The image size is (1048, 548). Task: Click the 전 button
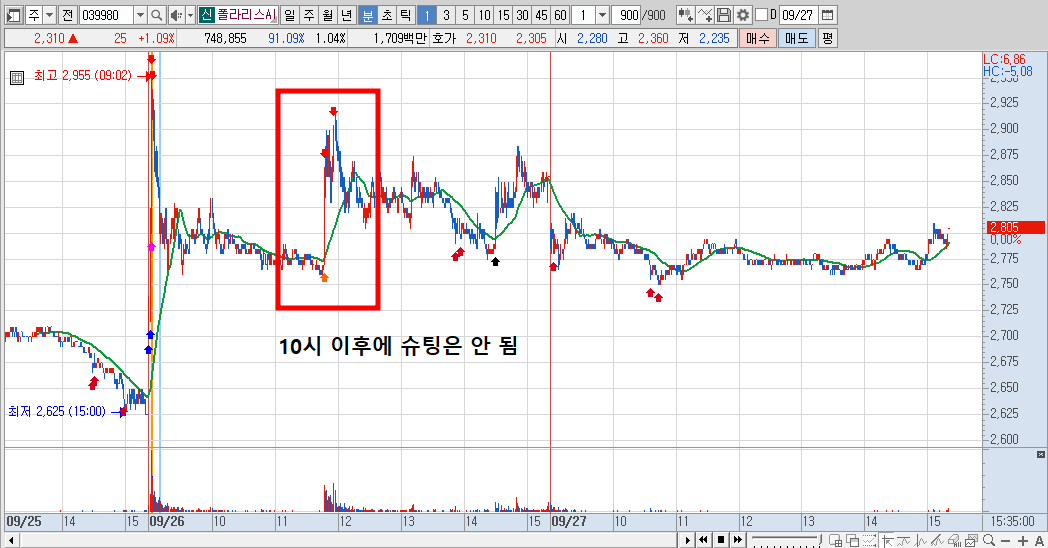[x=68, y=15]
